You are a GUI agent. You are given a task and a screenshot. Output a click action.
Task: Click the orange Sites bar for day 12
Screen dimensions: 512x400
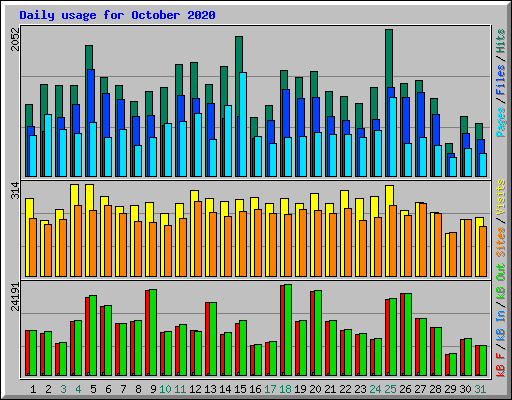(198, 239)
